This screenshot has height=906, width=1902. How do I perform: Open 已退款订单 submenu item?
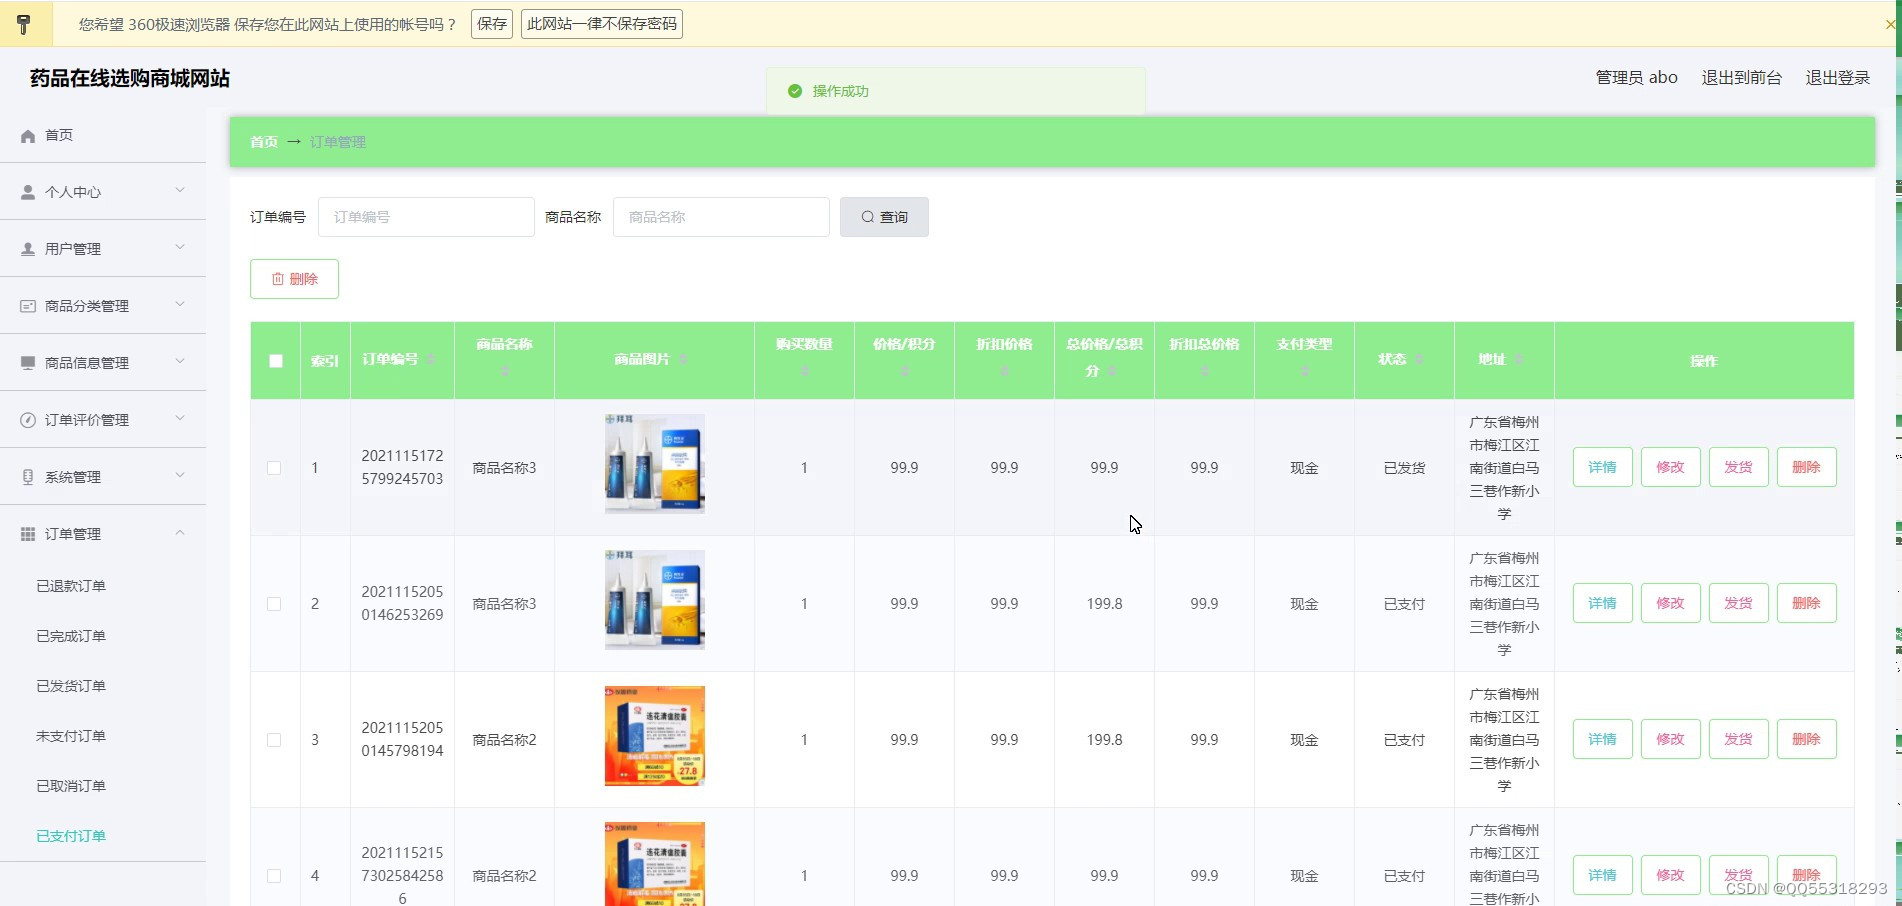point(71,586)
